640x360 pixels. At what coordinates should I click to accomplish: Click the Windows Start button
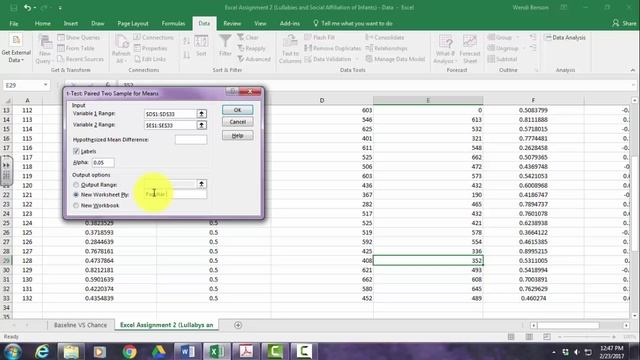[x=12, y=351]
